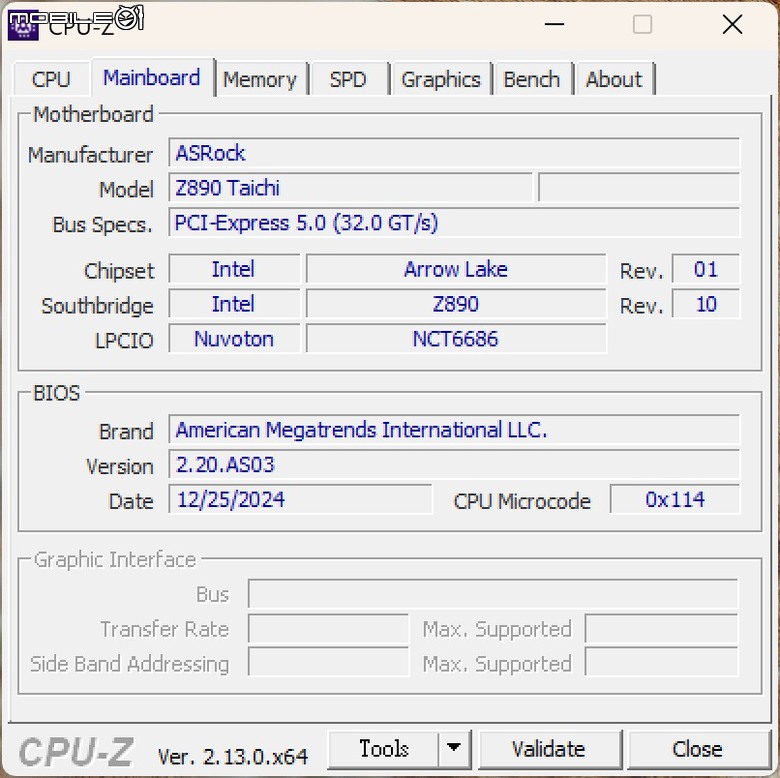Click the LPCIO vendor Nuvoton
The image size is (780, 778).
point(234,339)
